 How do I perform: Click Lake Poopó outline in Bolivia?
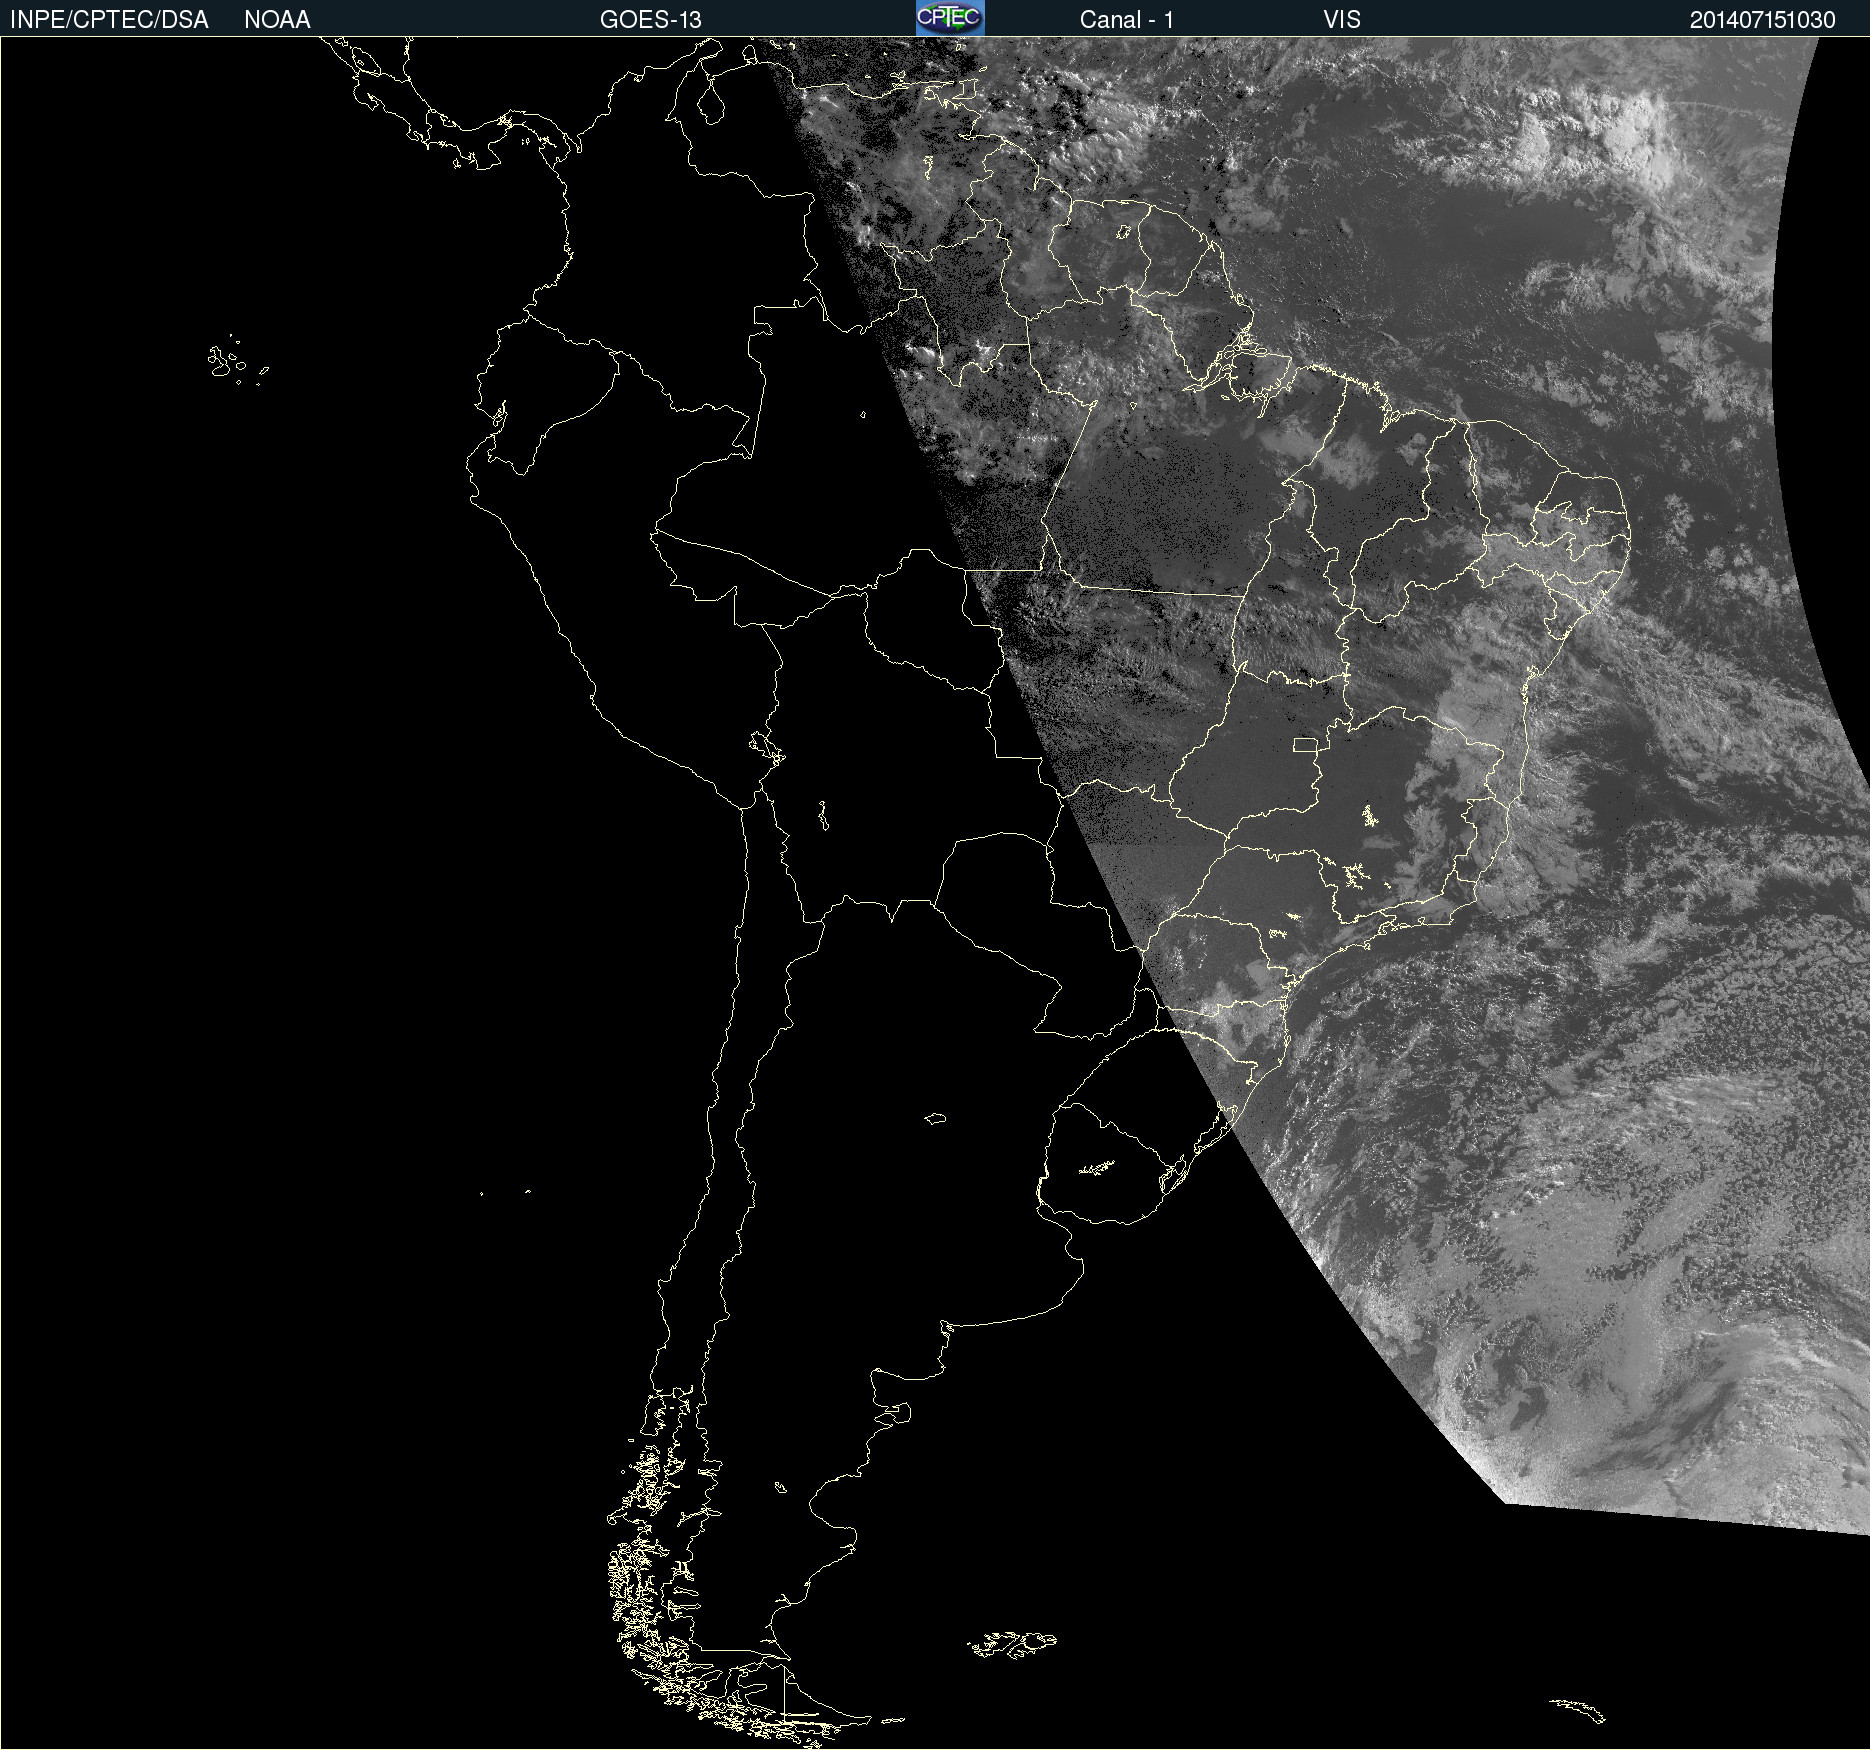pos(823,816)
